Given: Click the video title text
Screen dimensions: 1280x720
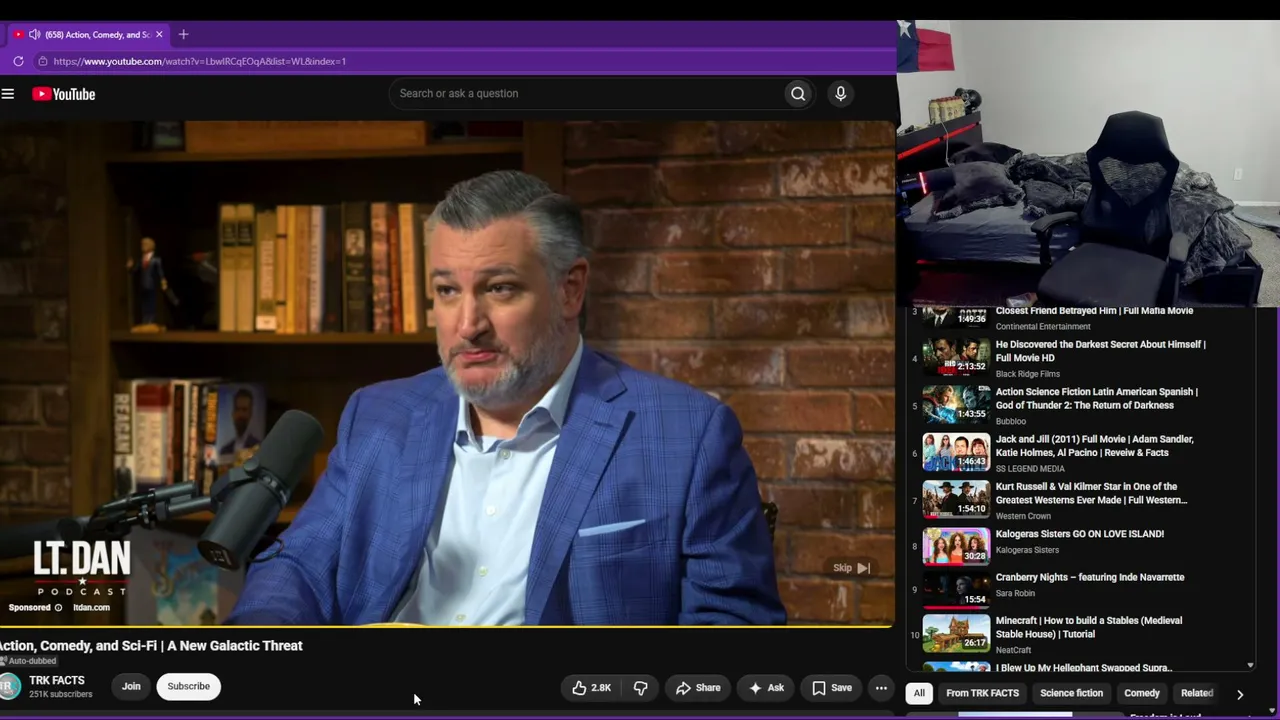Looking at the screenshot, I should coord(151,646).
